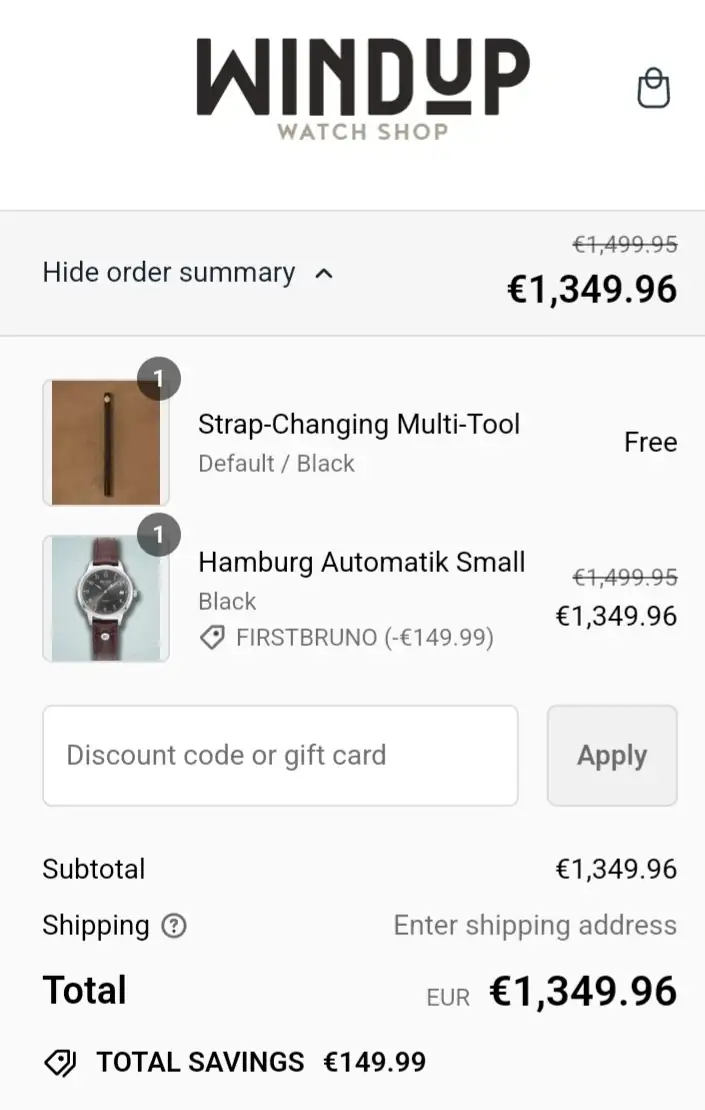
Task: Click the Total Savings tag icon
Action: (61, 1062)
